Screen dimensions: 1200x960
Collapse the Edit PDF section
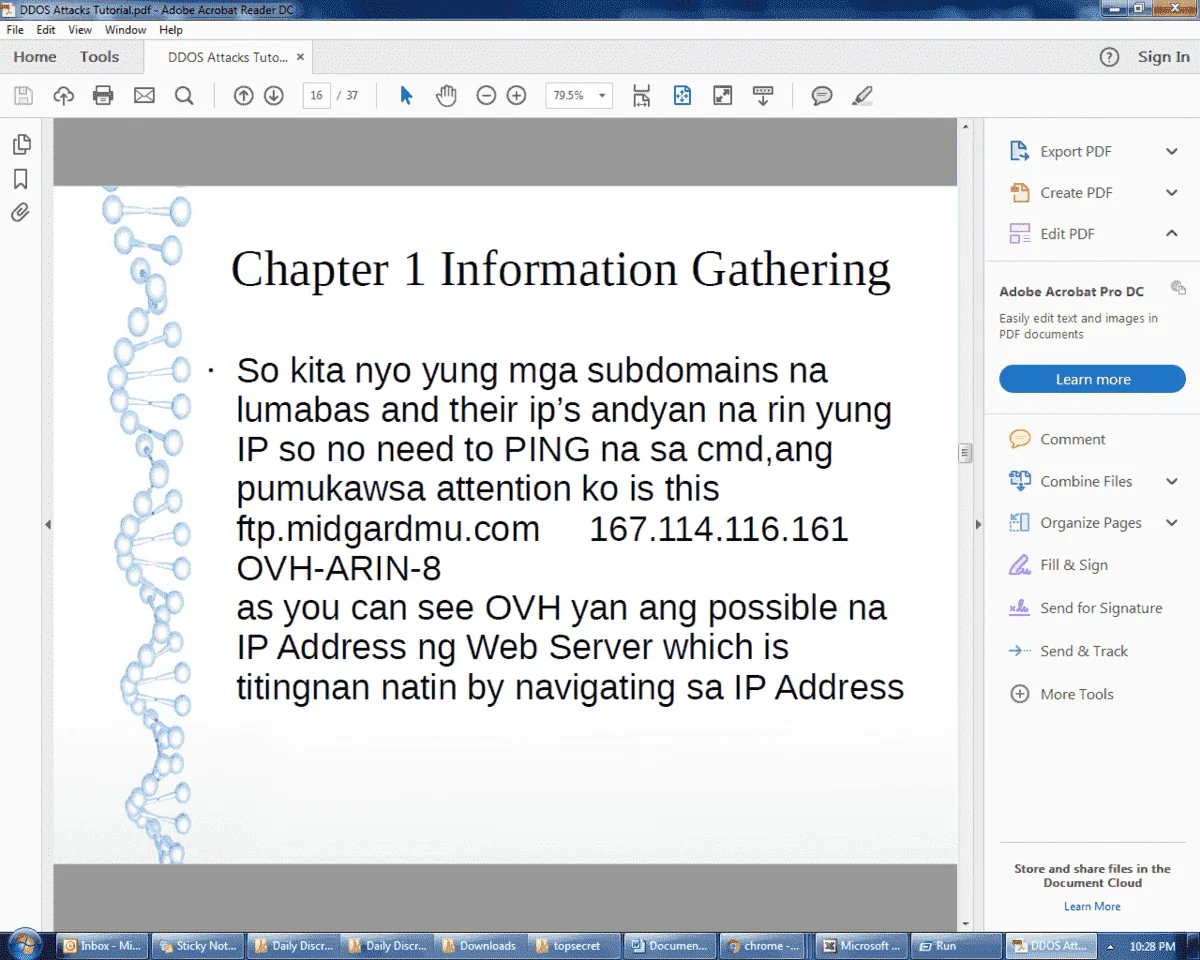pyautogui.click(x=1172, y=233)
